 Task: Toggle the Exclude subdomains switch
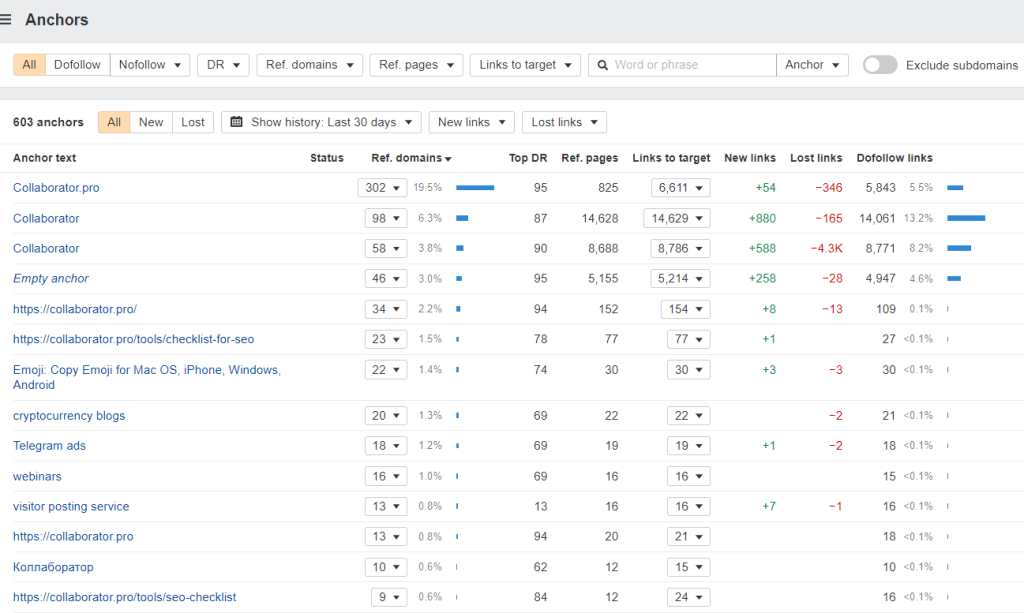[880, 65]
